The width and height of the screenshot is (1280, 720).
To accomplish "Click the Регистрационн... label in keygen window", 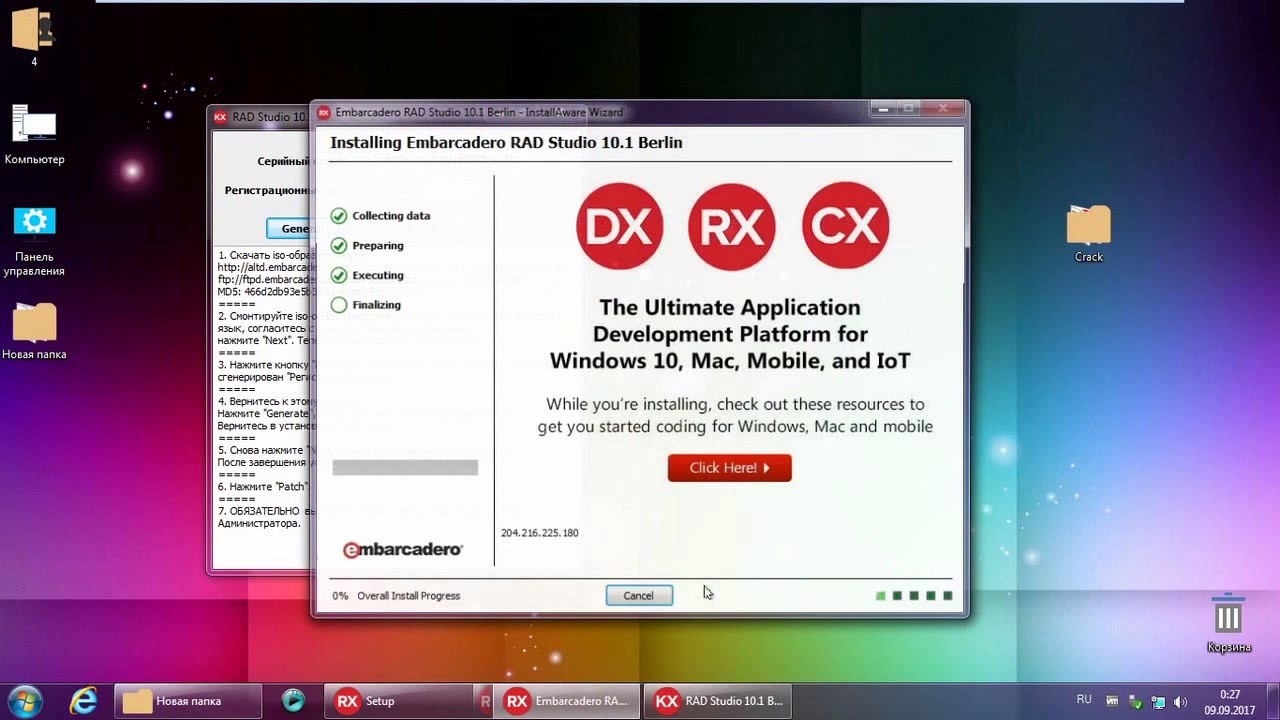I will [x=267, y=190].
